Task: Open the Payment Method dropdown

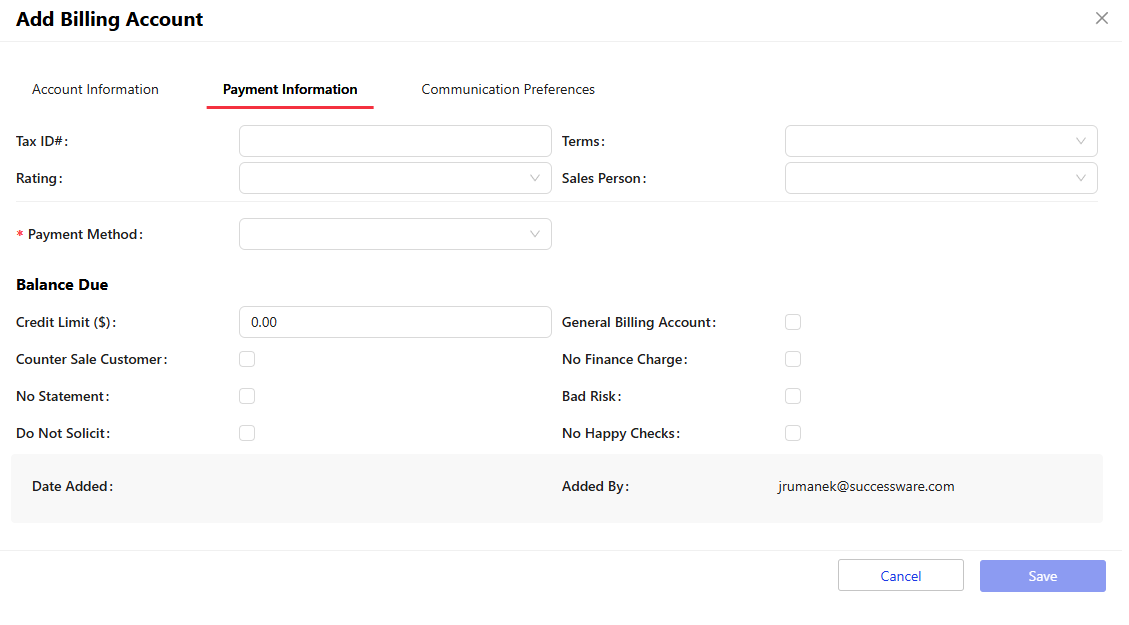Action: (x=395, y=234)
